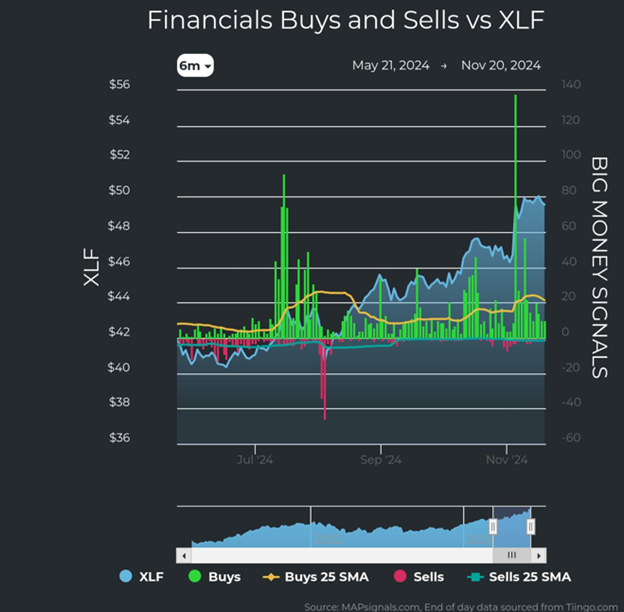The width and height of the screenshot is (624, 612).
Task: Open the 6m time range dropdown
Action: tap(195, 66)
